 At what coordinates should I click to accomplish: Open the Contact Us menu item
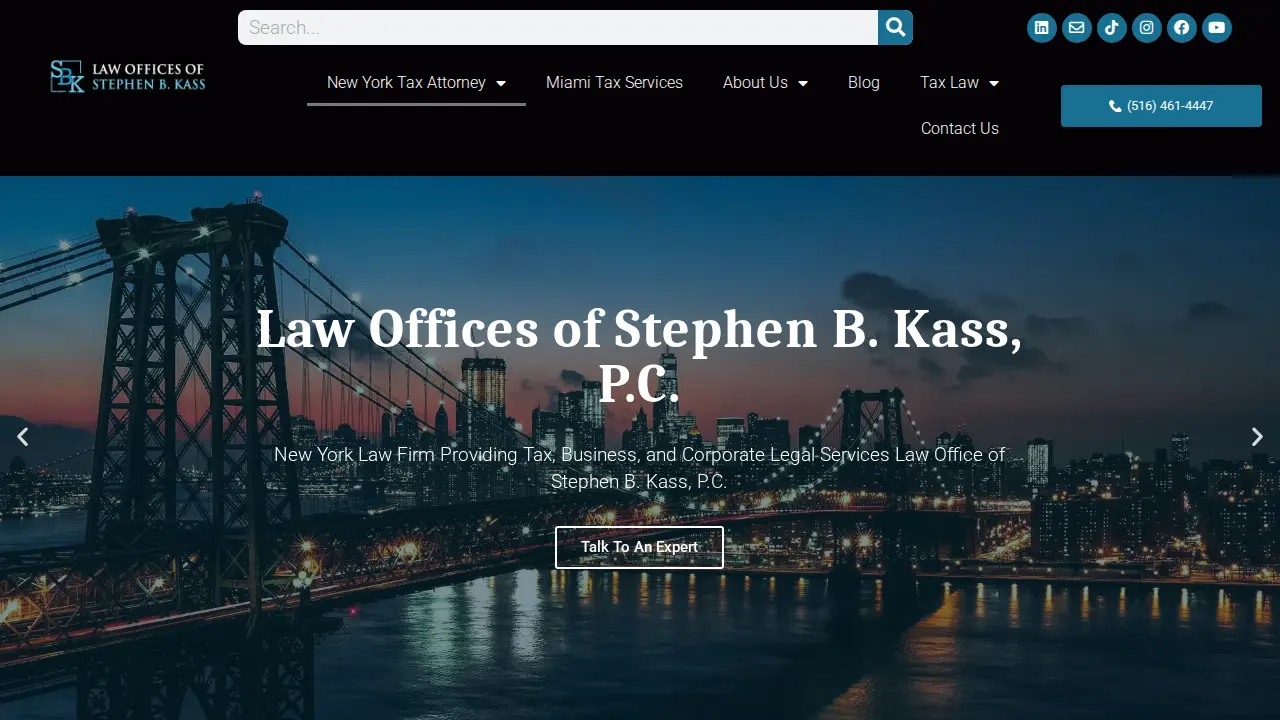point(960,128)
